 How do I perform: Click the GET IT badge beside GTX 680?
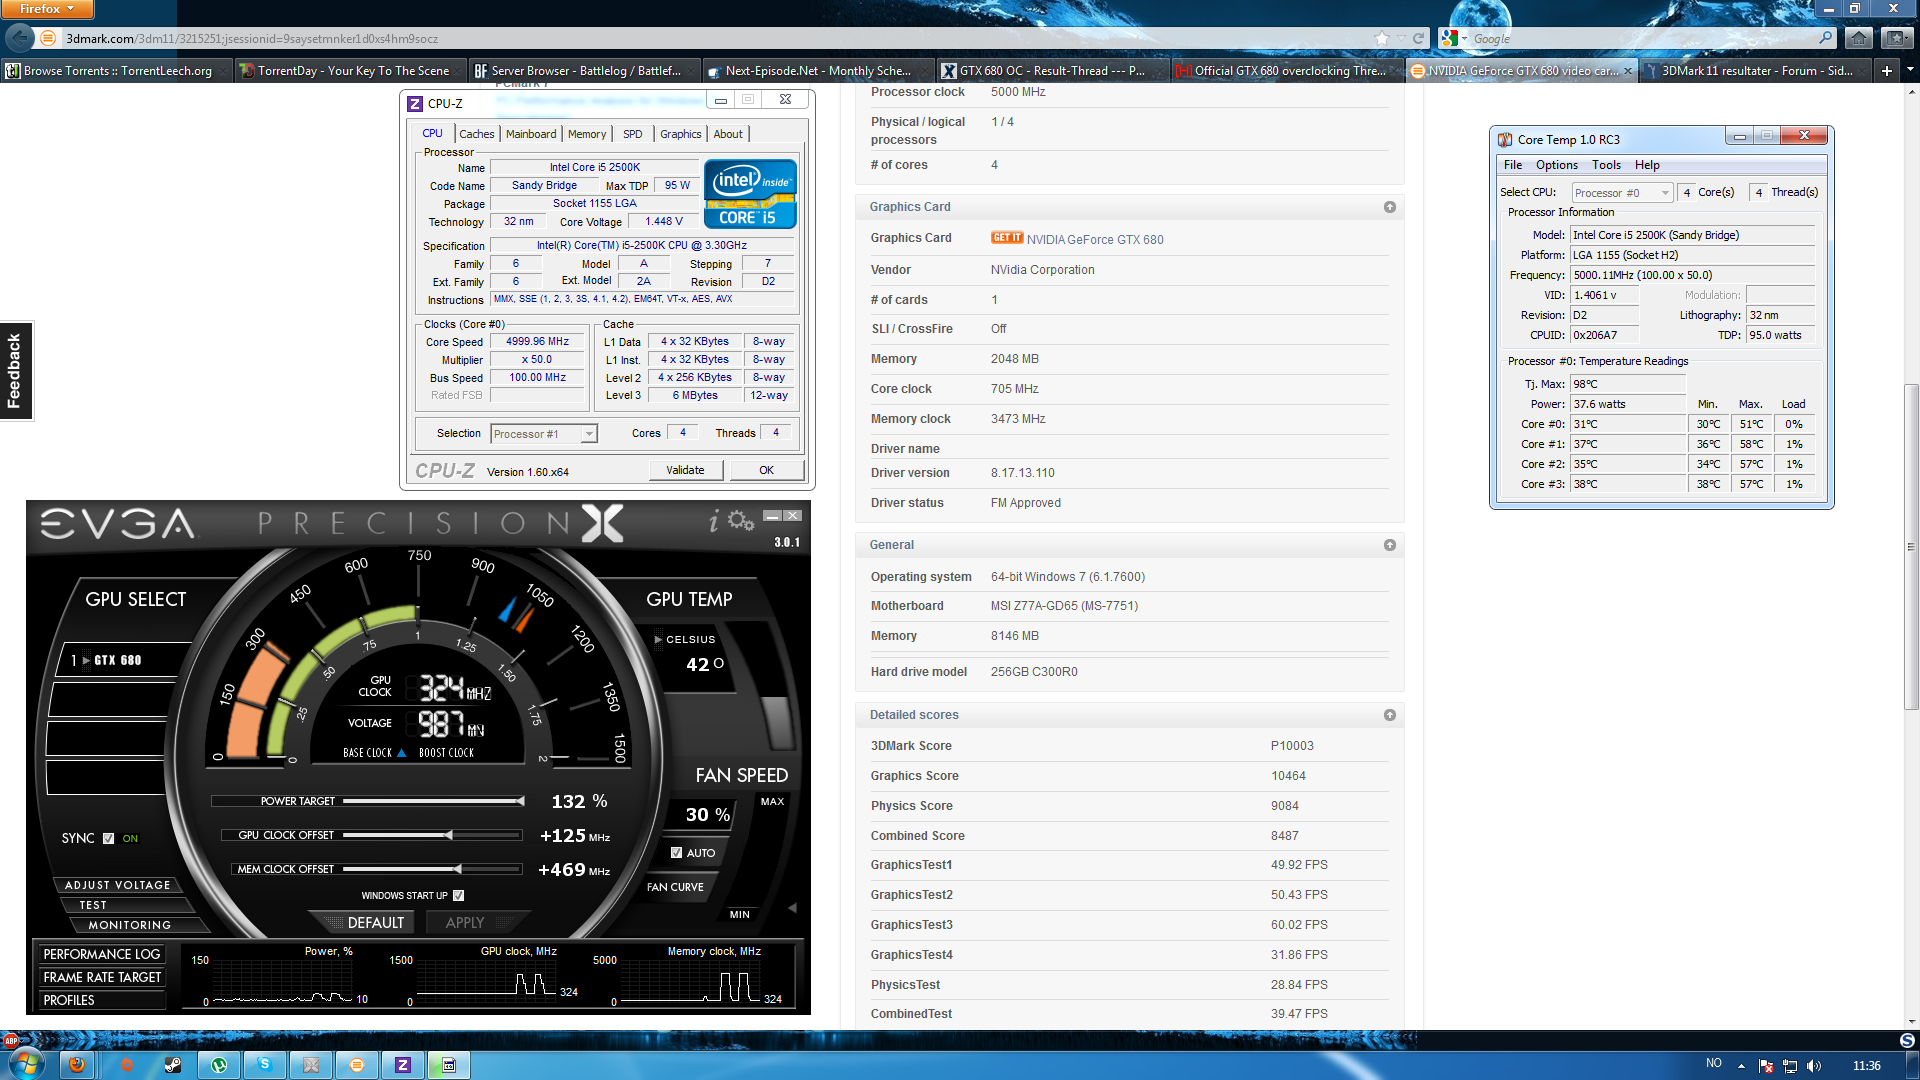(x=1007, y=238)
